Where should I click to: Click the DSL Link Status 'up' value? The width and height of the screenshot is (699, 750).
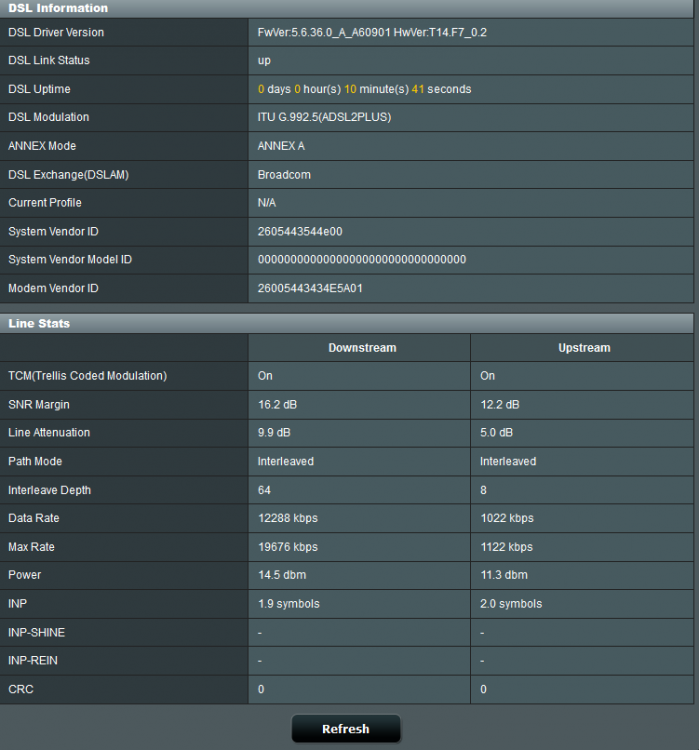(265, 61)
